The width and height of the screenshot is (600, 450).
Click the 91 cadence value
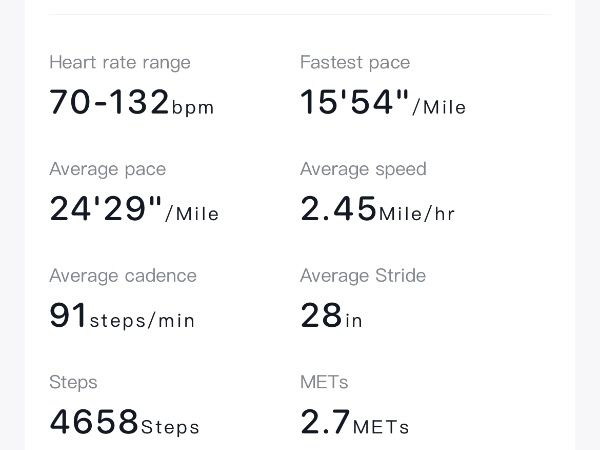click(68, 316)
